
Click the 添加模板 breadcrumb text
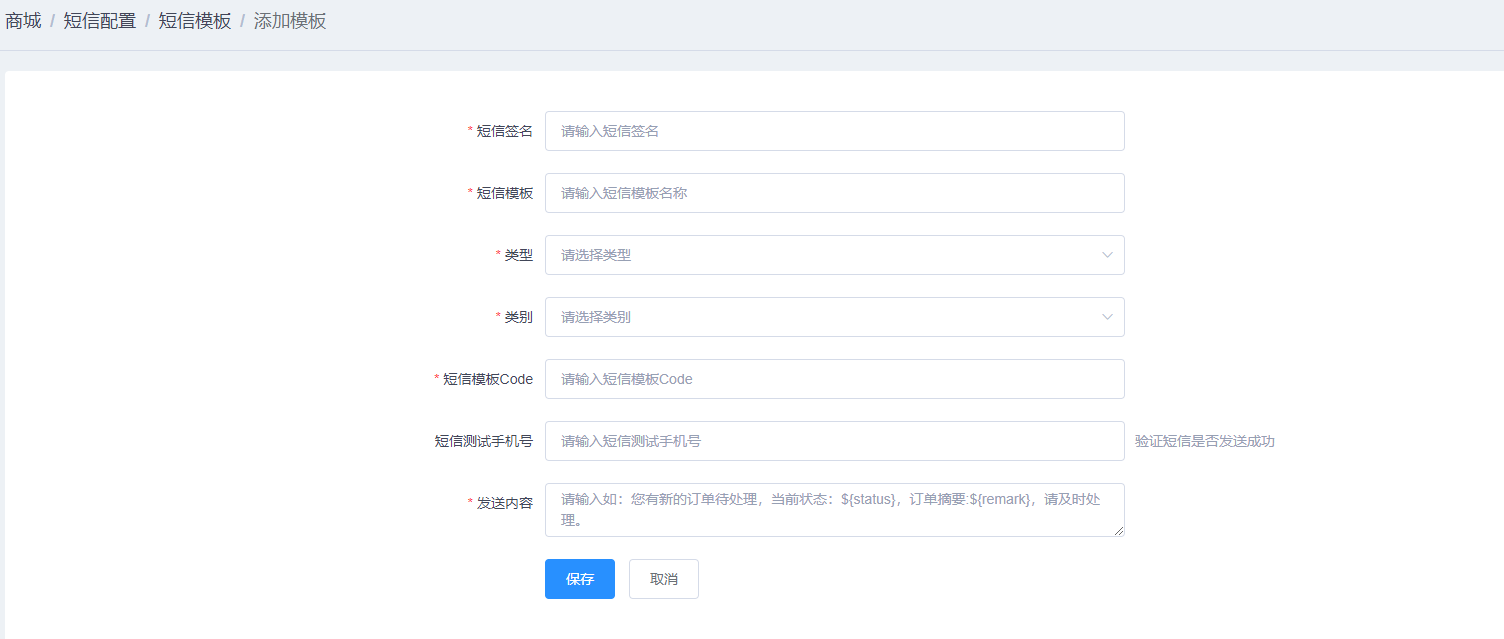pyautogui.click(x=290, y=21)
